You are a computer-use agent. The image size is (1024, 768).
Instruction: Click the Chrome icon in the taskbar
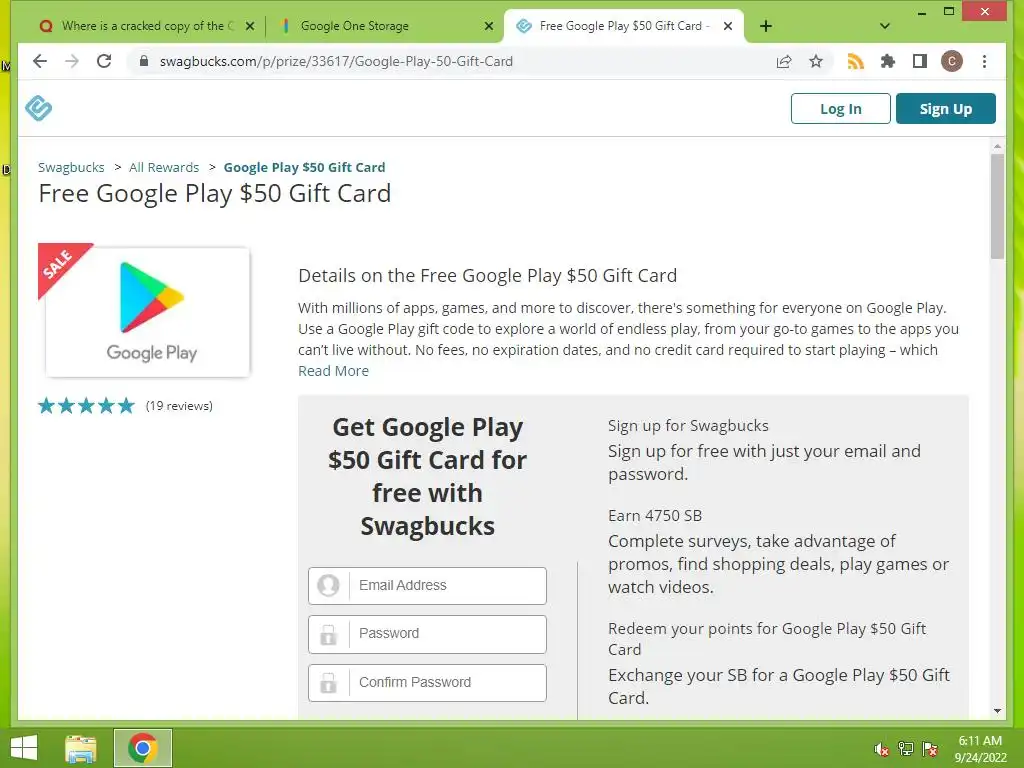142,748
